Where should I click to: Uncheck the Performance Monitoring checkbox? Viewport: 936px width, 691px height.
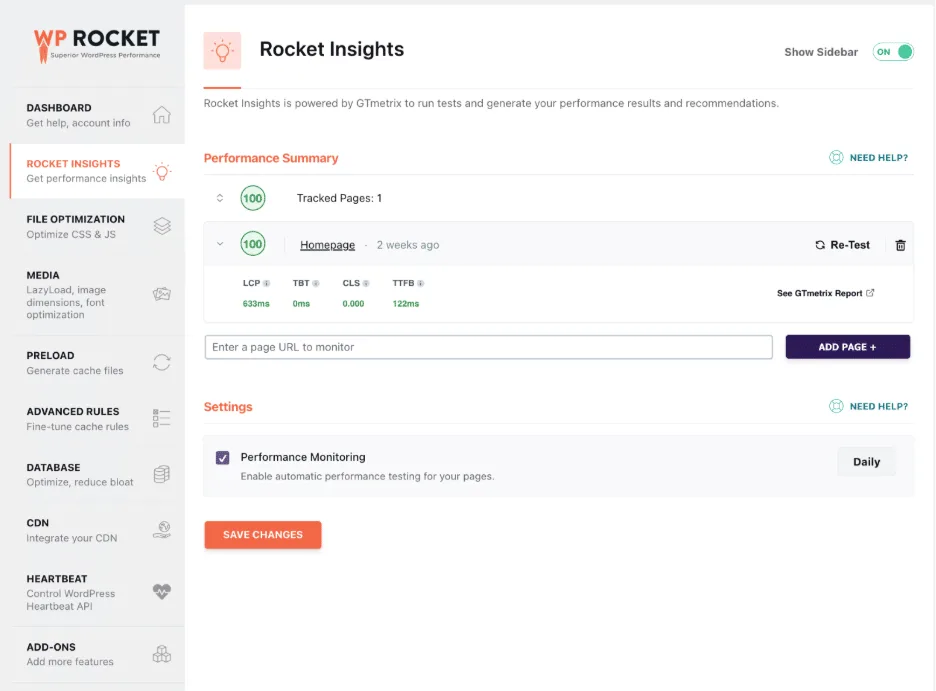pos(223,458)
